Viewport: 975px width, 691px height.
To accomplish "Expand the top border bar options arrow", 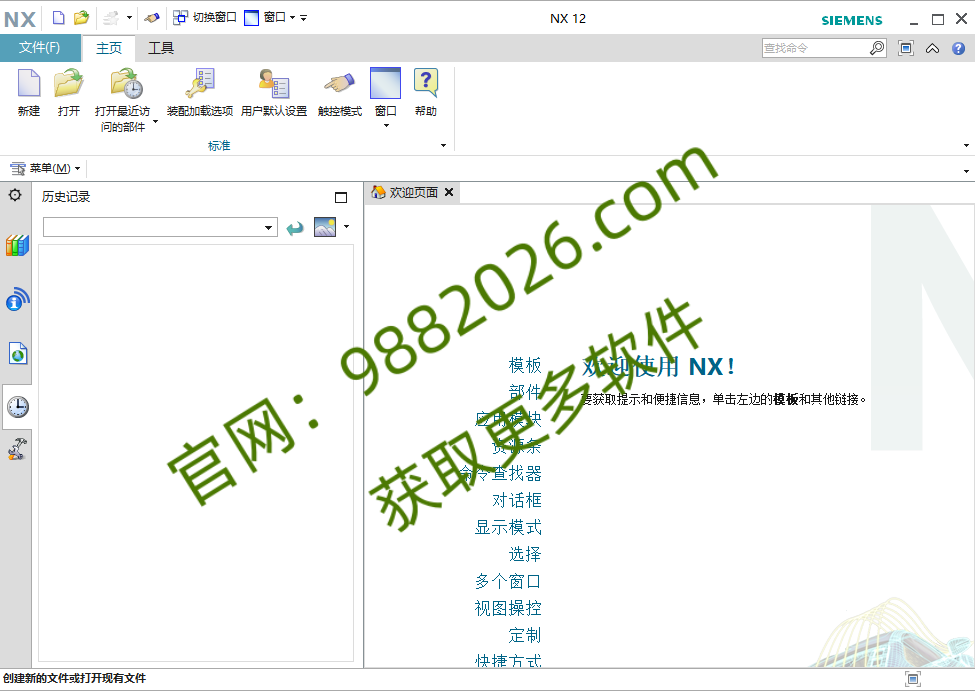I will pyautogui.click(x=966, y=171).
